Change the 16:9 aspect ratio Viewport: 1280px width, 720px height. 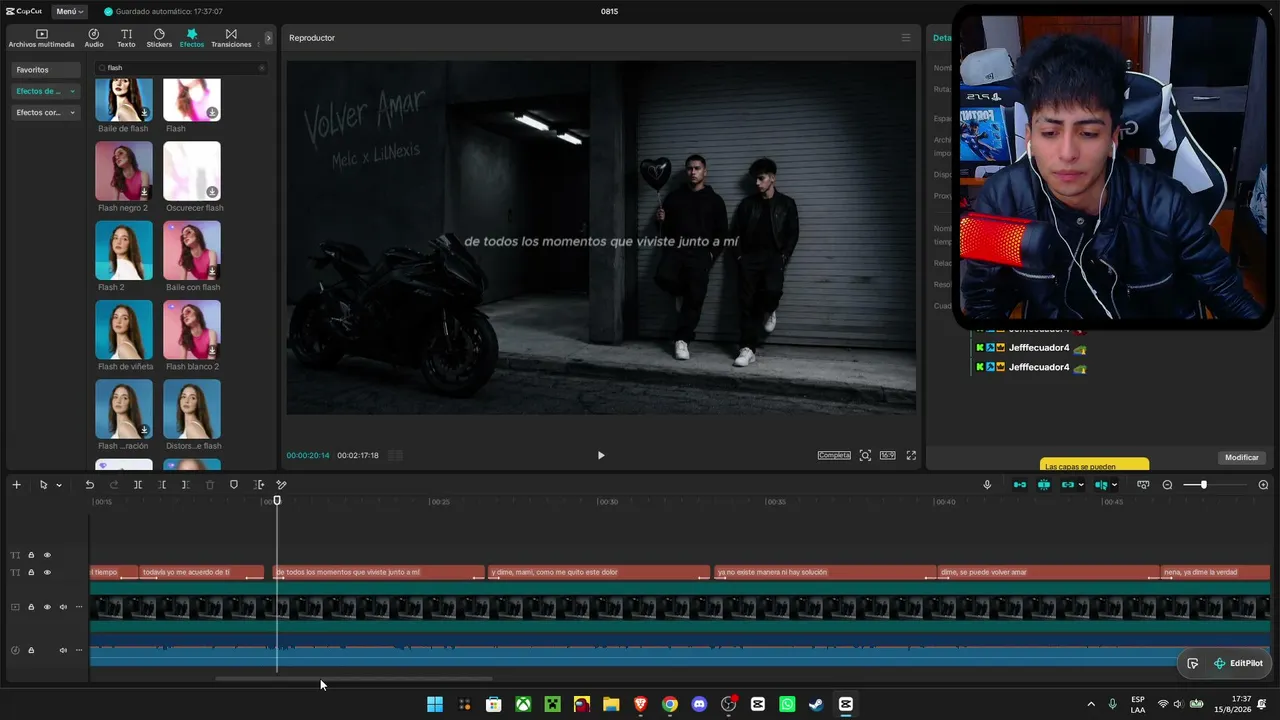[x=888, y=455]
